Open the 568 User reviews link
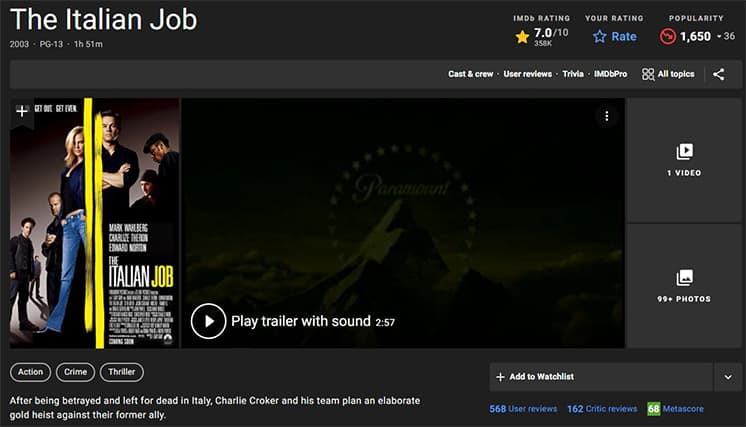746x427 pixels. point(523,409)
